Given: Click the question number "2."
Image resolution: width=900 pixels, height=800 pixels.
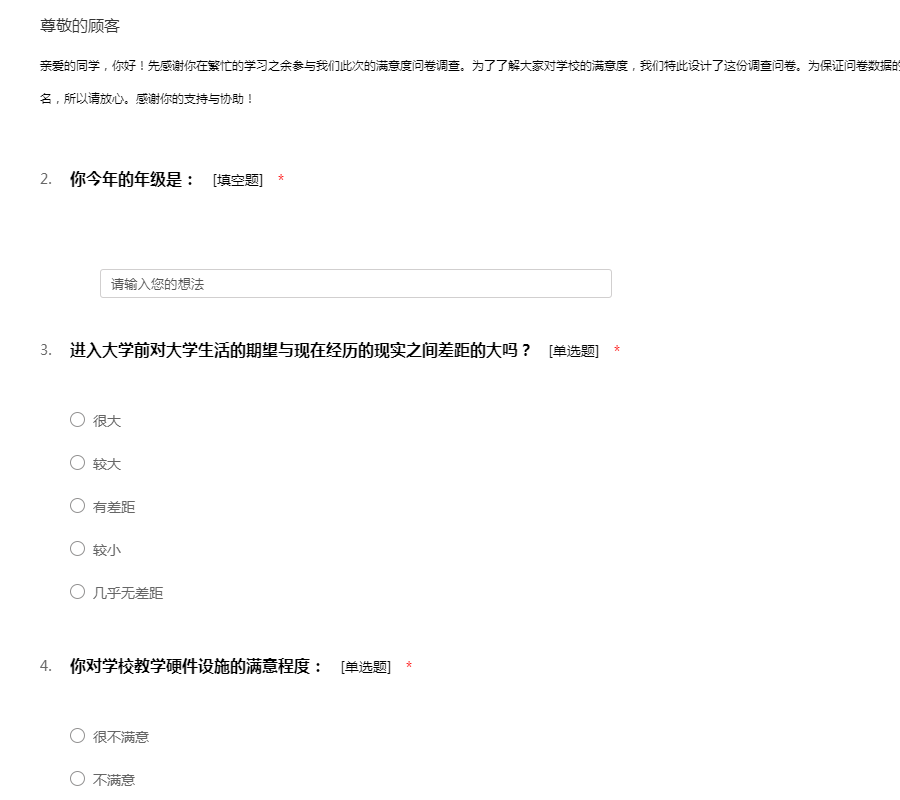Looking at the screenshot, I should point(46,180).
